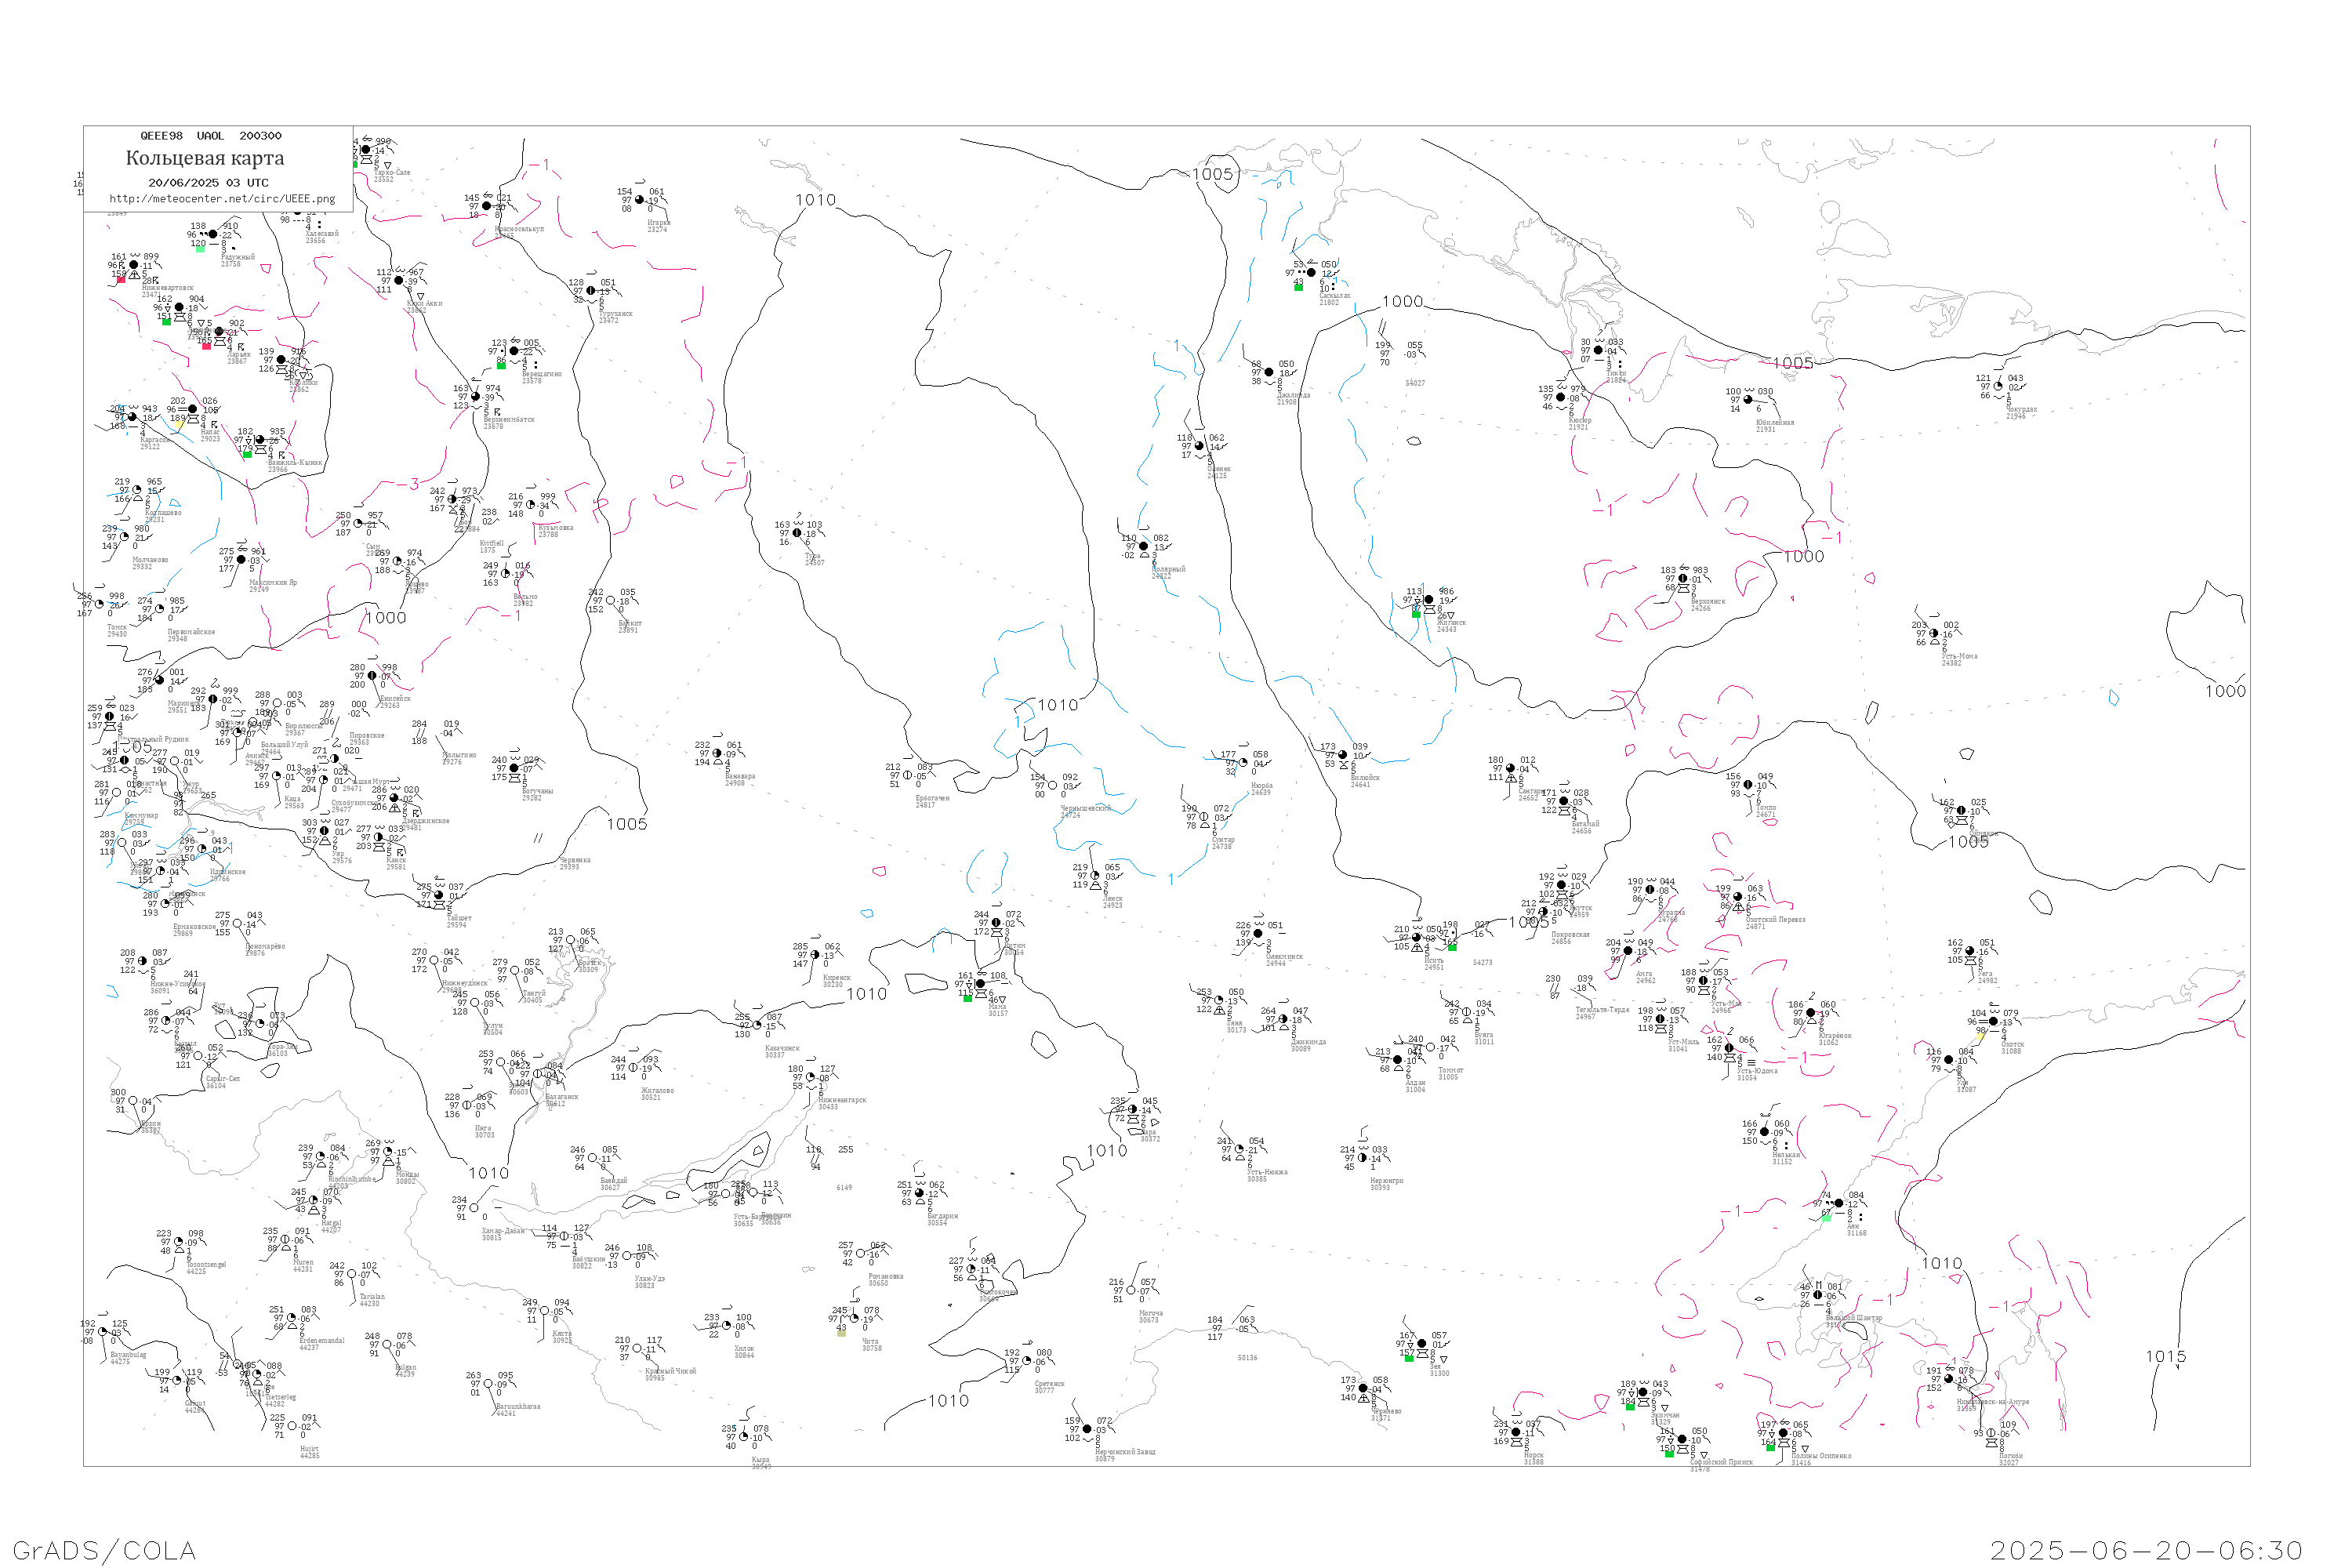Click the green square at Жиганск station
Viewport: 2352px width, 1568px height.
(x=1415, y=614)
